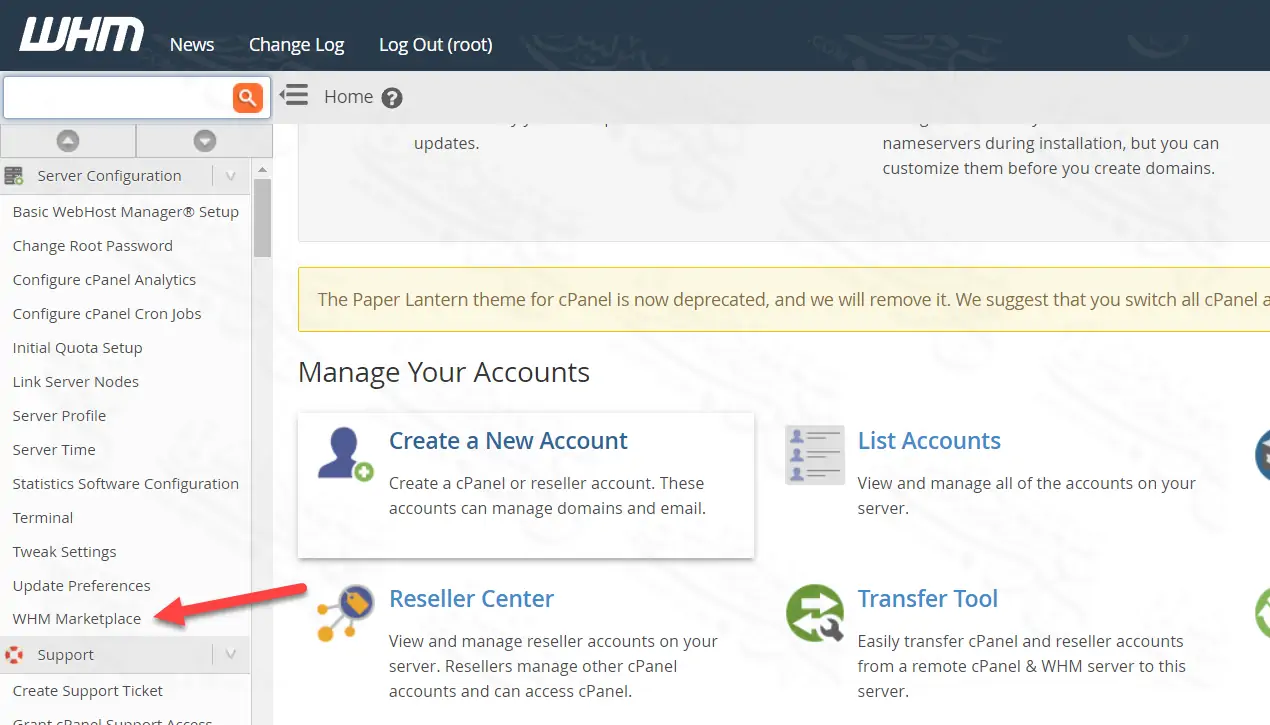This screenshot has width=1270, height=725.
Task: Open the List Accounts link
Action: point(929,441)
